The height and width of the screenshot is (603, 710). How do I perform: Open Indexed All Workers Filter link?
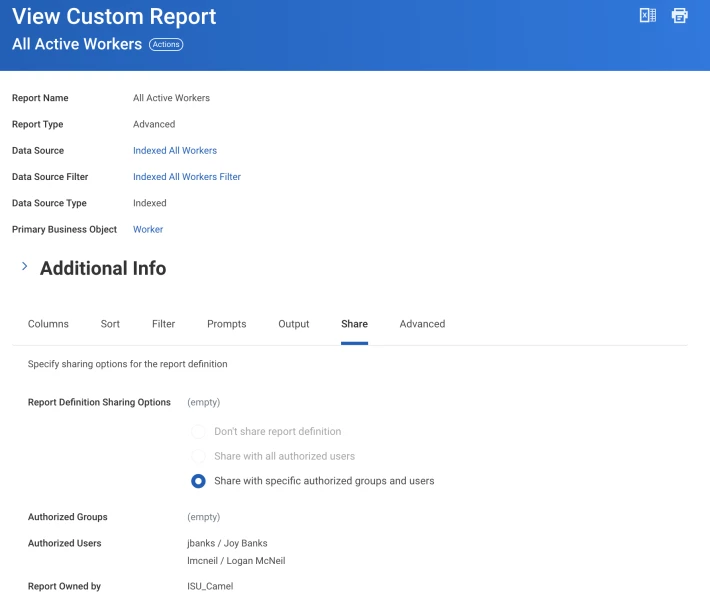coord(187,177)
